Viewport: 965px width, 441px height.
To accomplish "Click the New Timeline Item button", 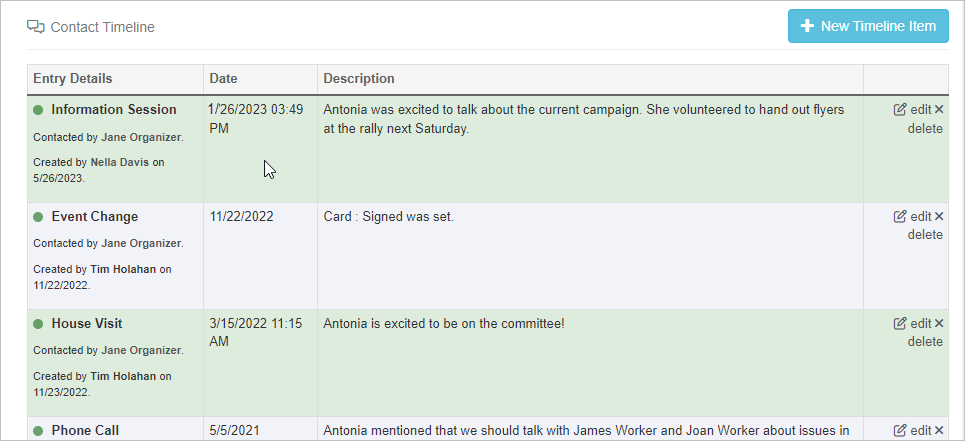I will (x=868, y=26).
